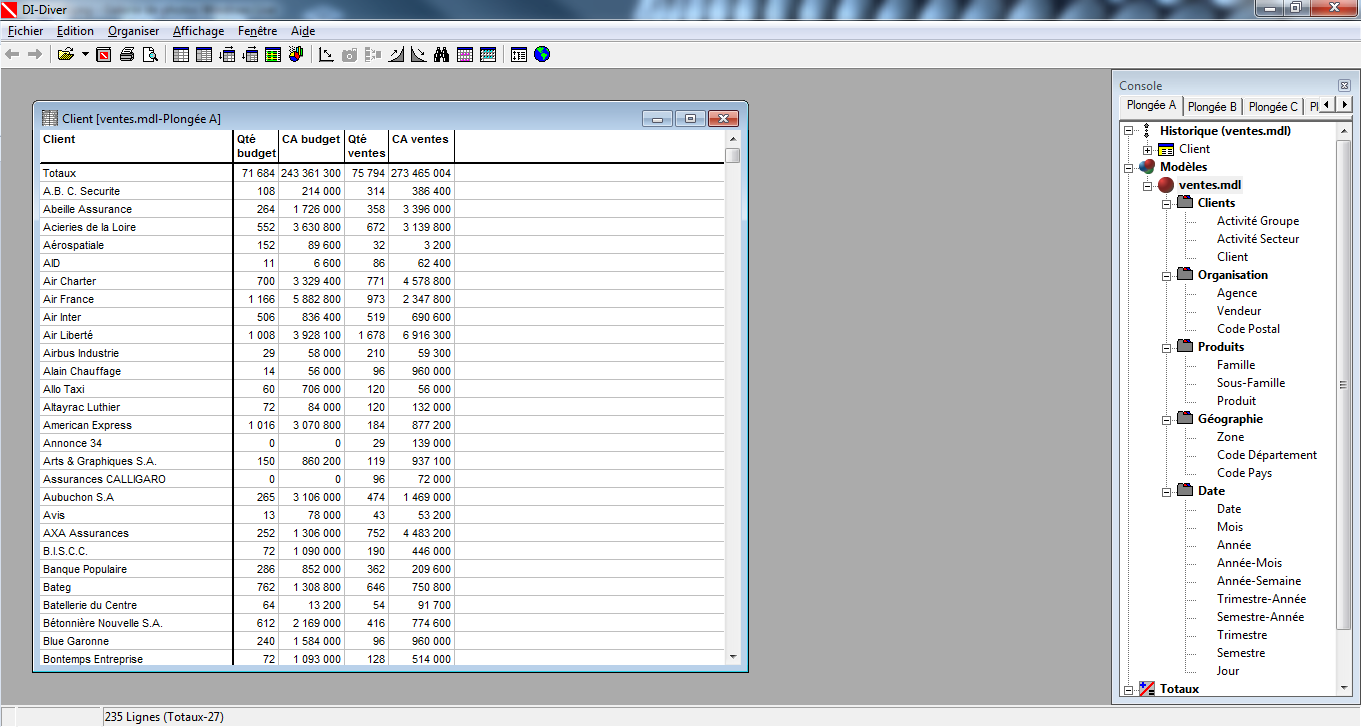This screenshot has height=727, width=1361.
Task: Click the table icon in Client window title
Action: [x=49, y=118]
